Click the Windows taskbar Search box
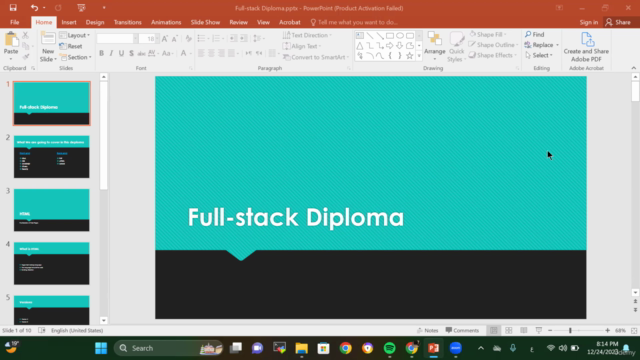Screen dimensions: 640x360 pyautogui.click(x=169, y=348)
